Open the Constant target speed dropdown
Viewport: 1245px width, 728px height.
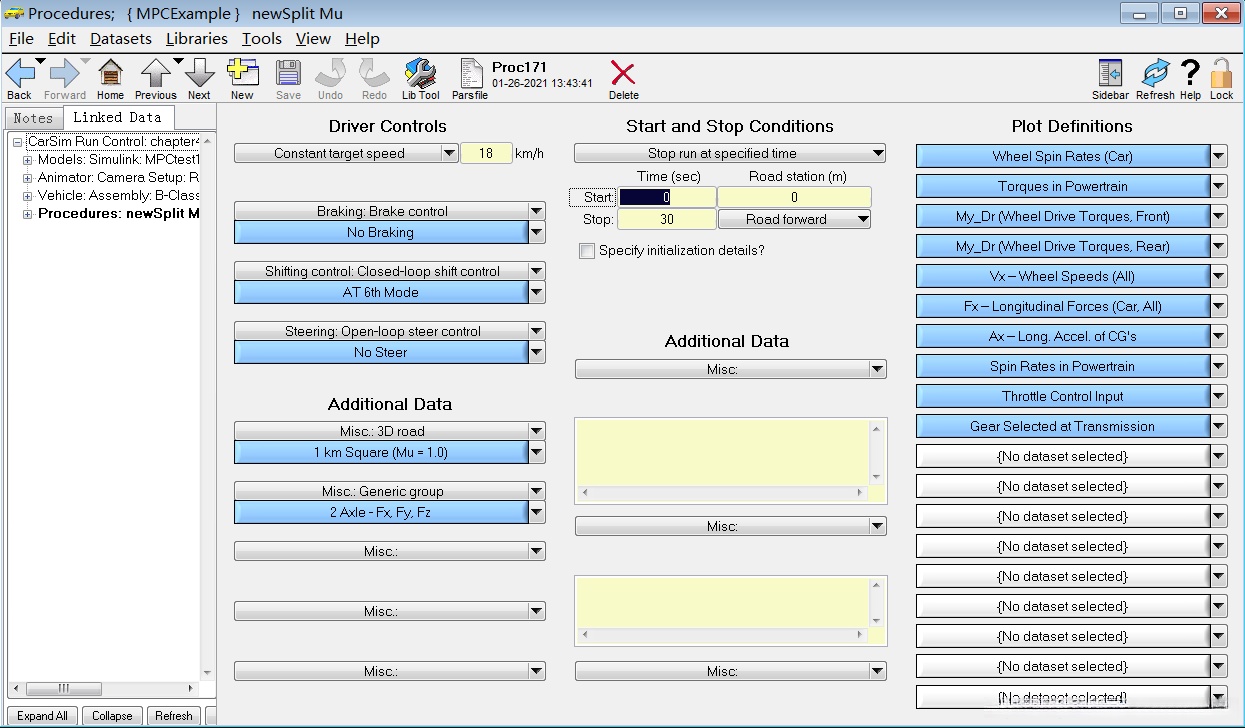click(x=449, y=154)
